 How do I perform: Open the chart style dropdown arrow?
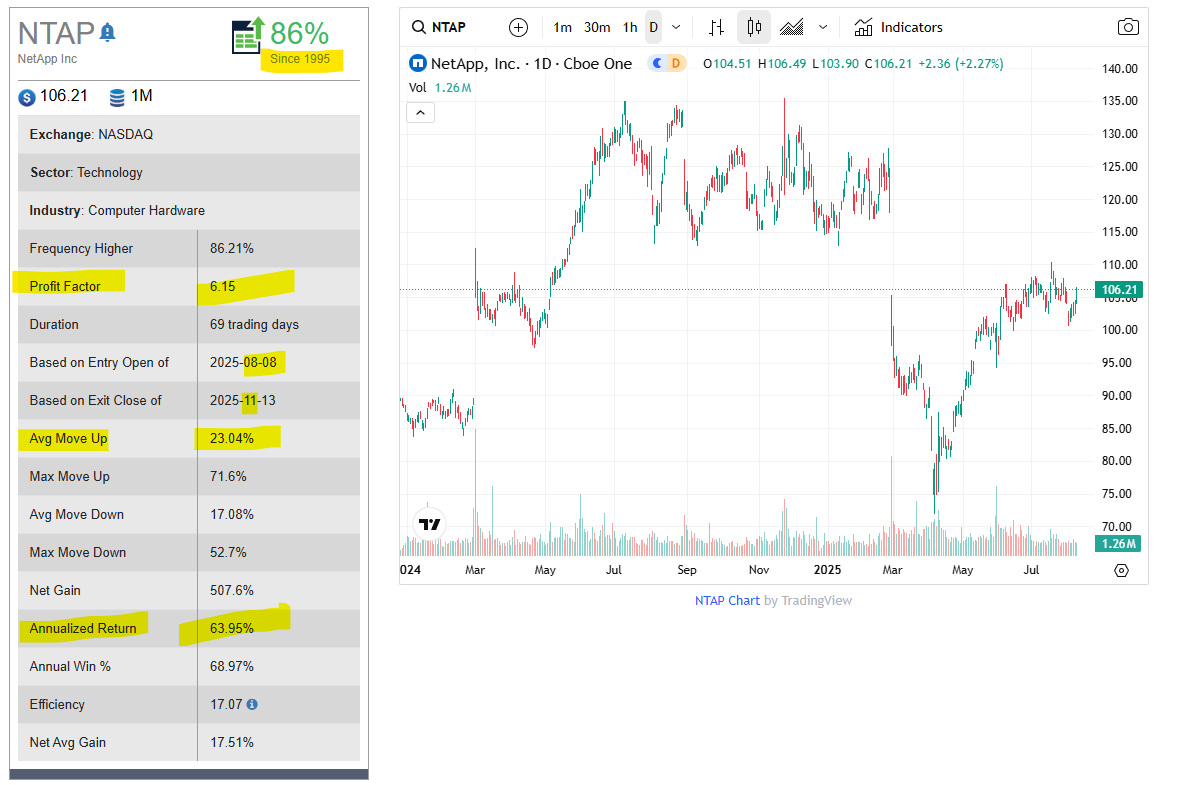823,28
